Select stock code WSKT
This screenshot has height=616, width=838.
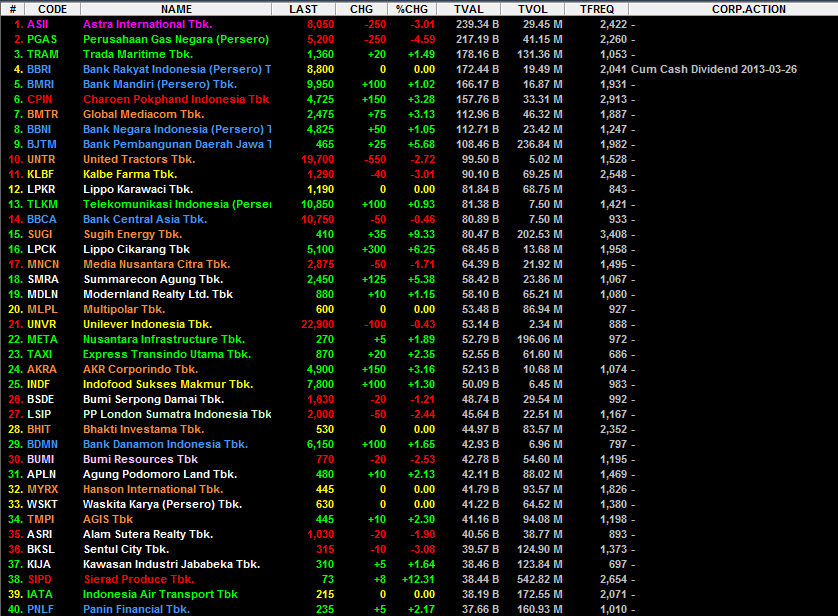(x=42, y=504)
